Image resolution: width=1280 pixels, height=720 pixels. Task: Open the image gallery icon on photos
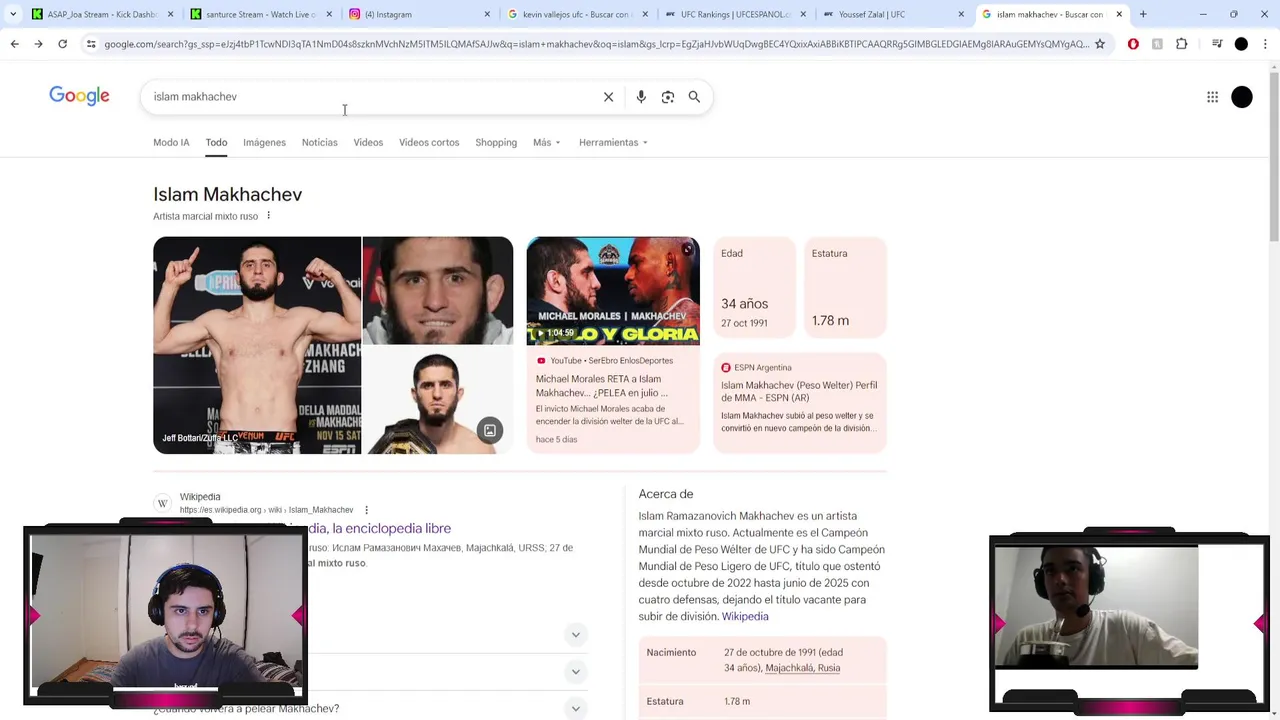(x=490, y=431)
